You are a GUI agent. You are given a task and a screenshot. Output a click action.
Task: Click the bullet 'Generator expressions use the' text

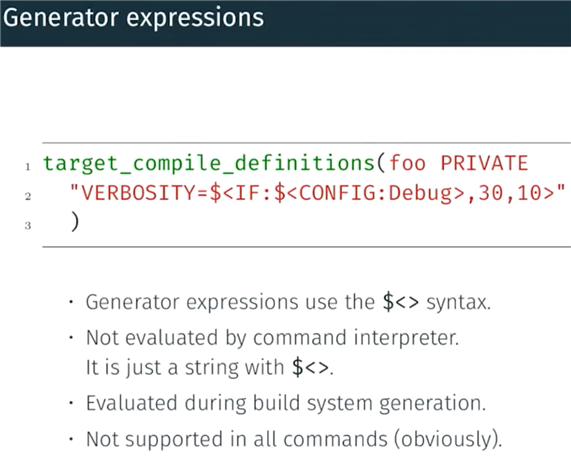pyautogui.click(x=230, y=302)
